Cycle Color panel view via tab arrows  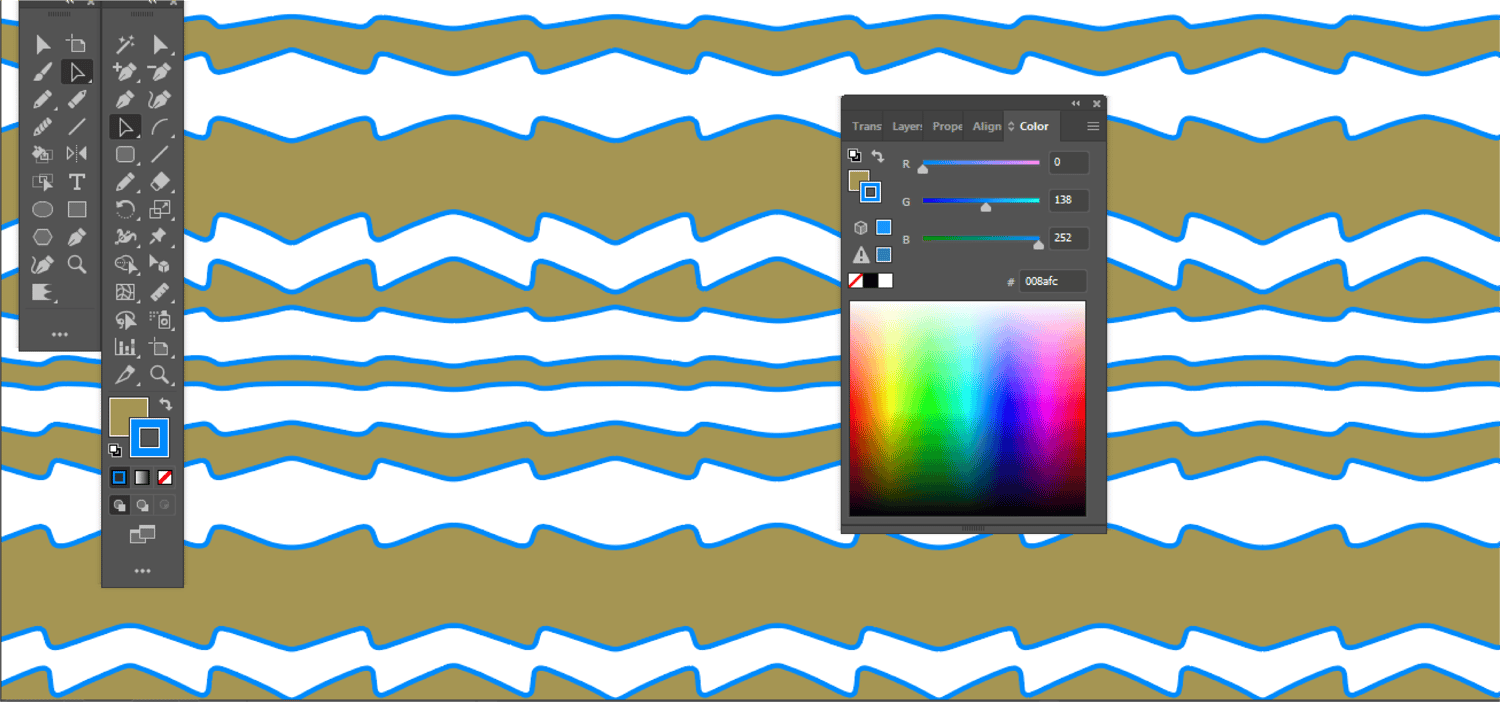(1011, 126)
